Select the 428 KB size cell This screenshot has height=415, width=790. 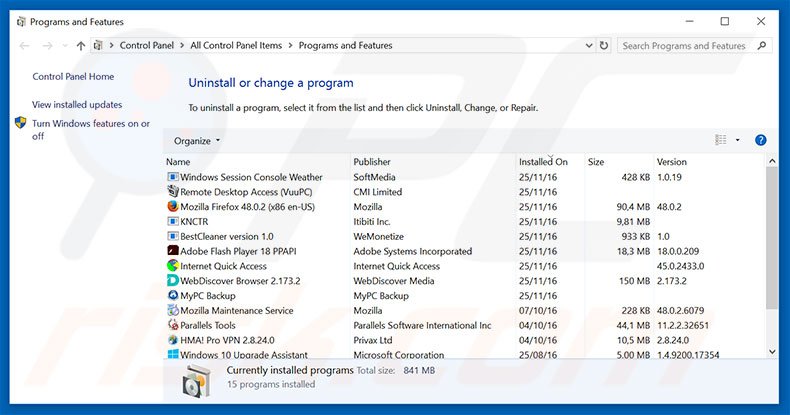coord(635,177)
